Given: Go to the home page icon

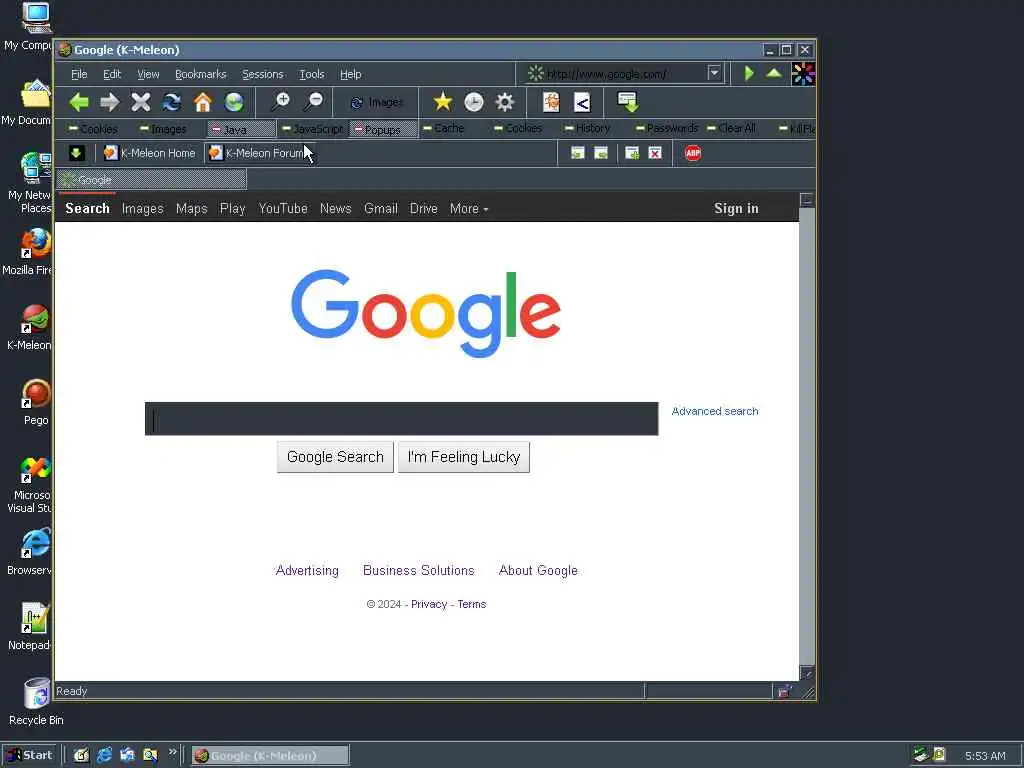Looking at the screenshot, I should coord(203,102).
